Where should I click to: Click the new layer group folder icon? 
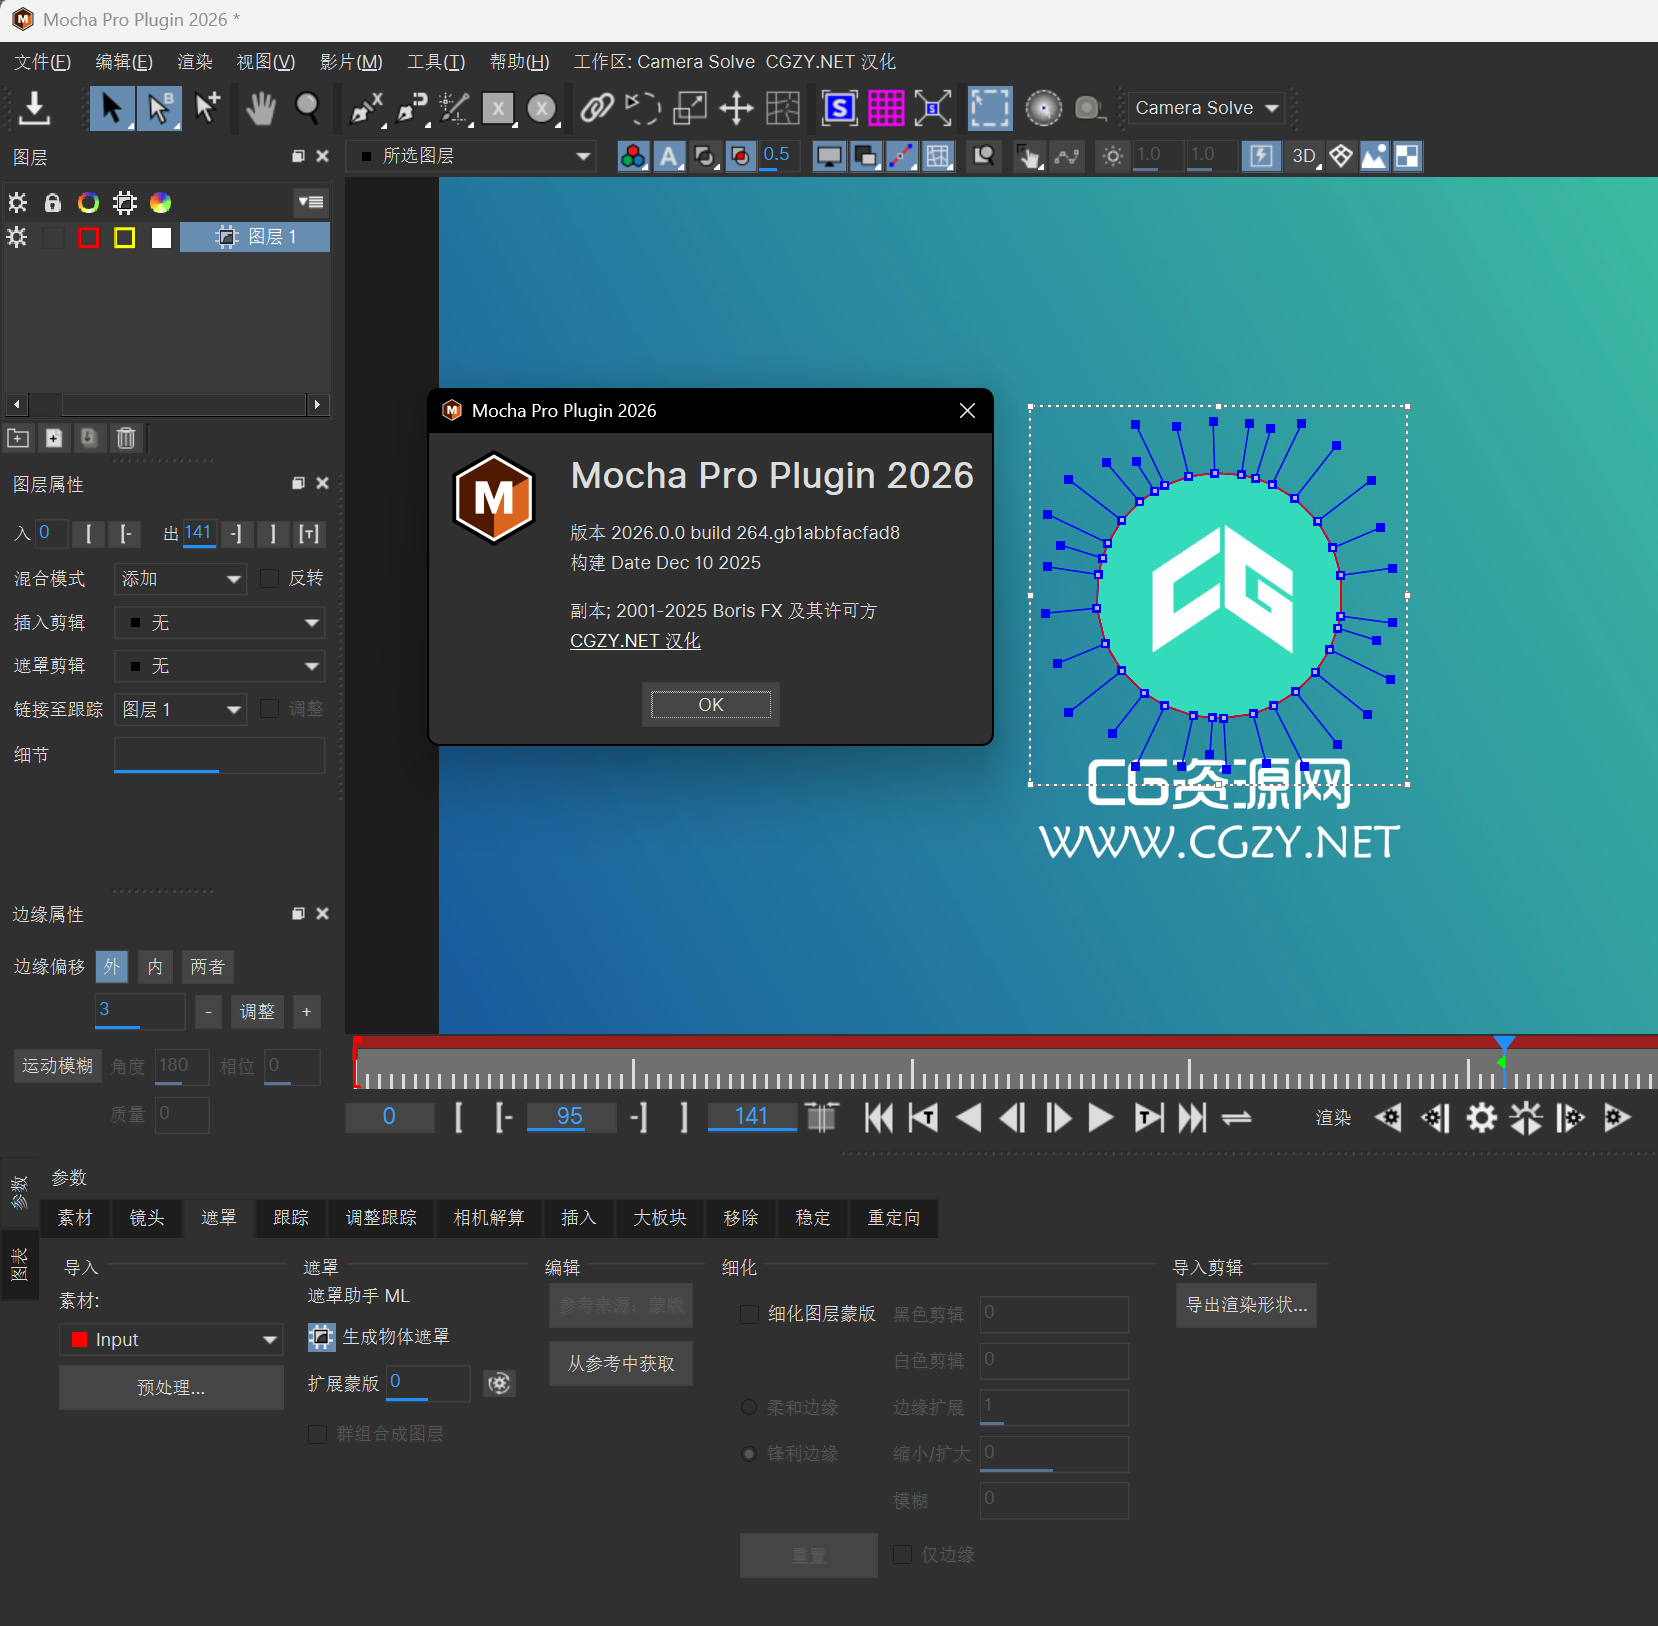coord(18,438)
